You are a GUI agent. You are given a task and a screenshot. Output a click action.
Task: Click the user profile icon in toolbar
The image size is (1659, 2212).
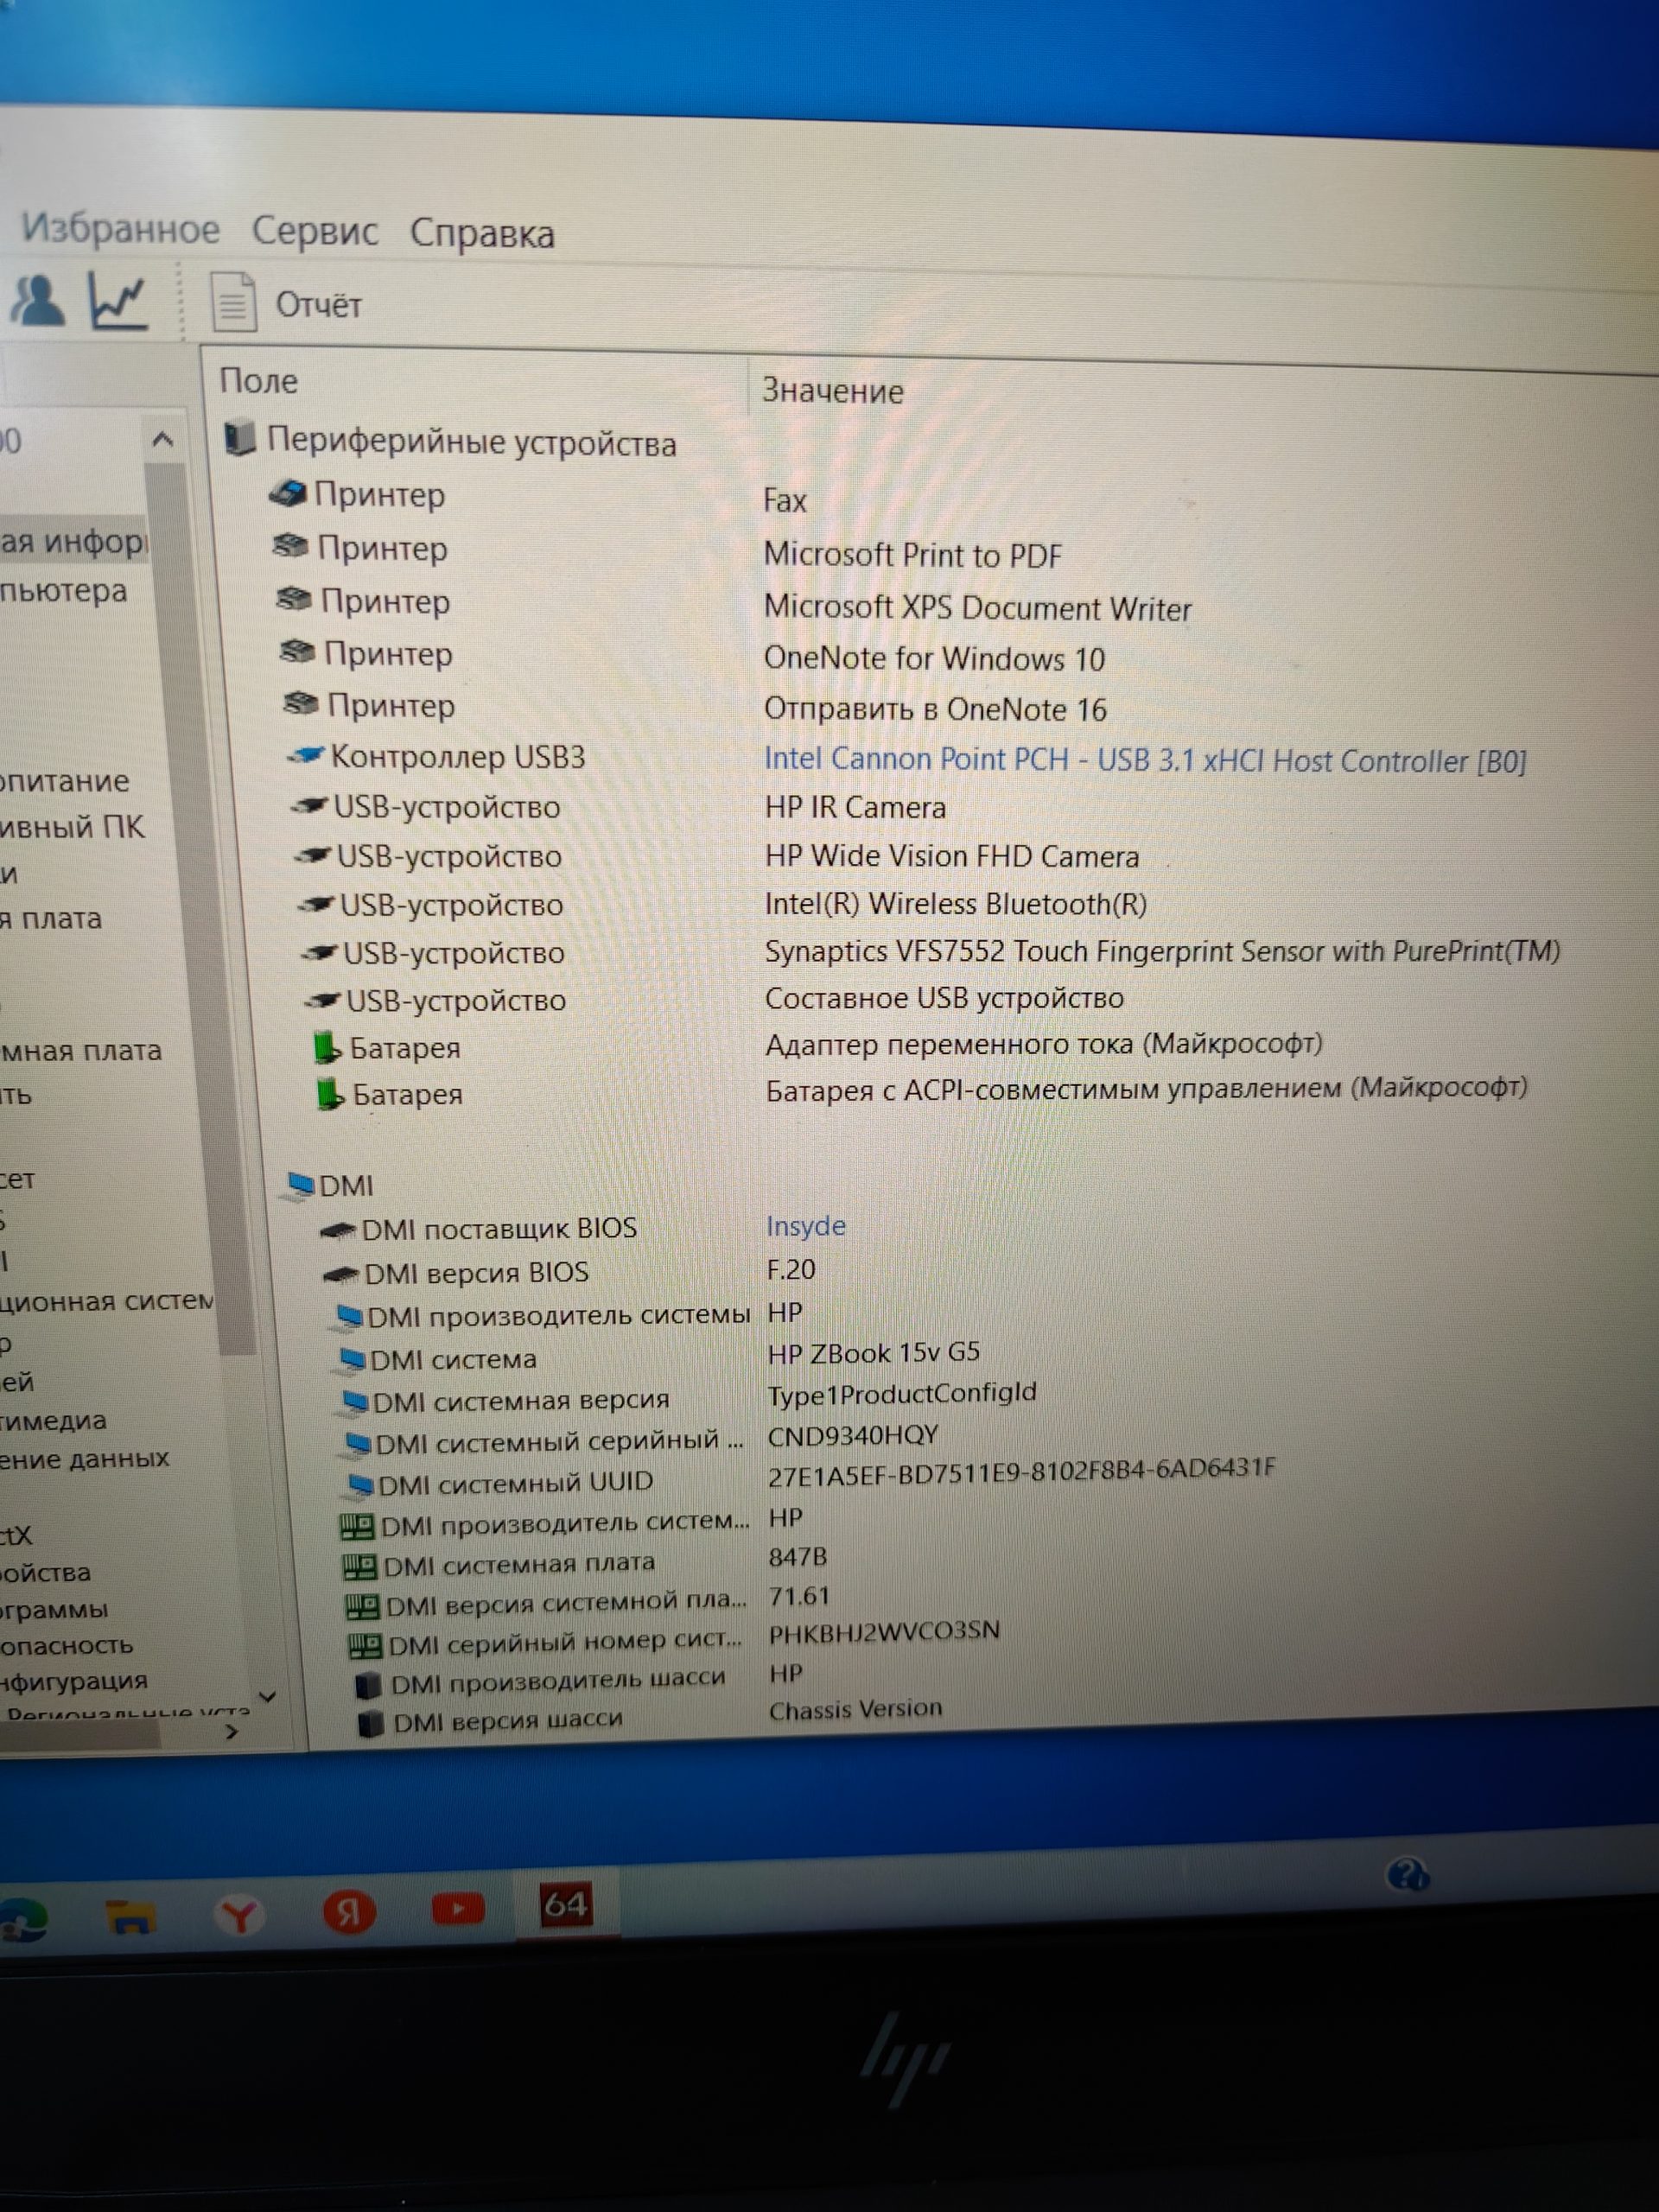coord(37,300)
